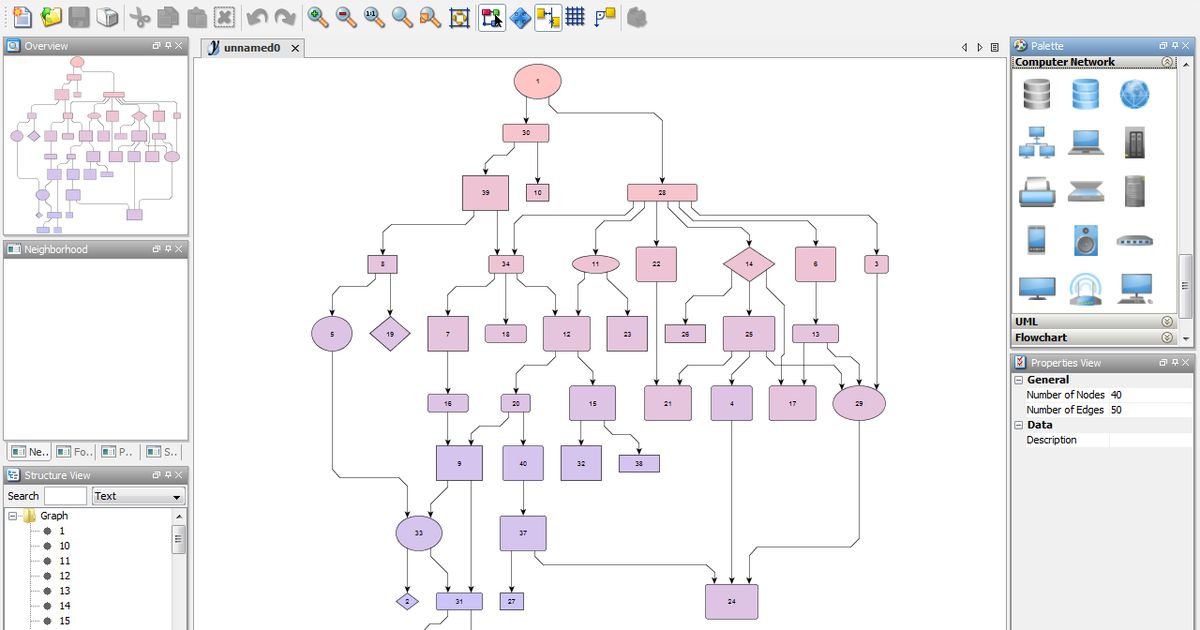Click the Structure View search input box
Screen dimensions: 1200x630
pyautogui.click(x=65, y=496)
